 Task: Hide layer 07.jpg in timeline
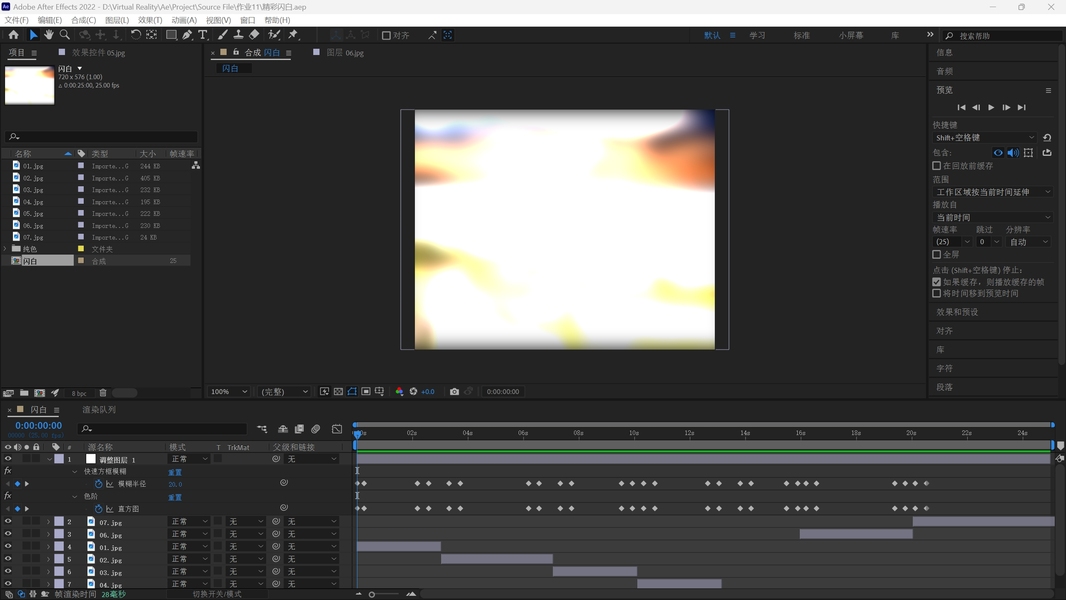coord(8,522)
